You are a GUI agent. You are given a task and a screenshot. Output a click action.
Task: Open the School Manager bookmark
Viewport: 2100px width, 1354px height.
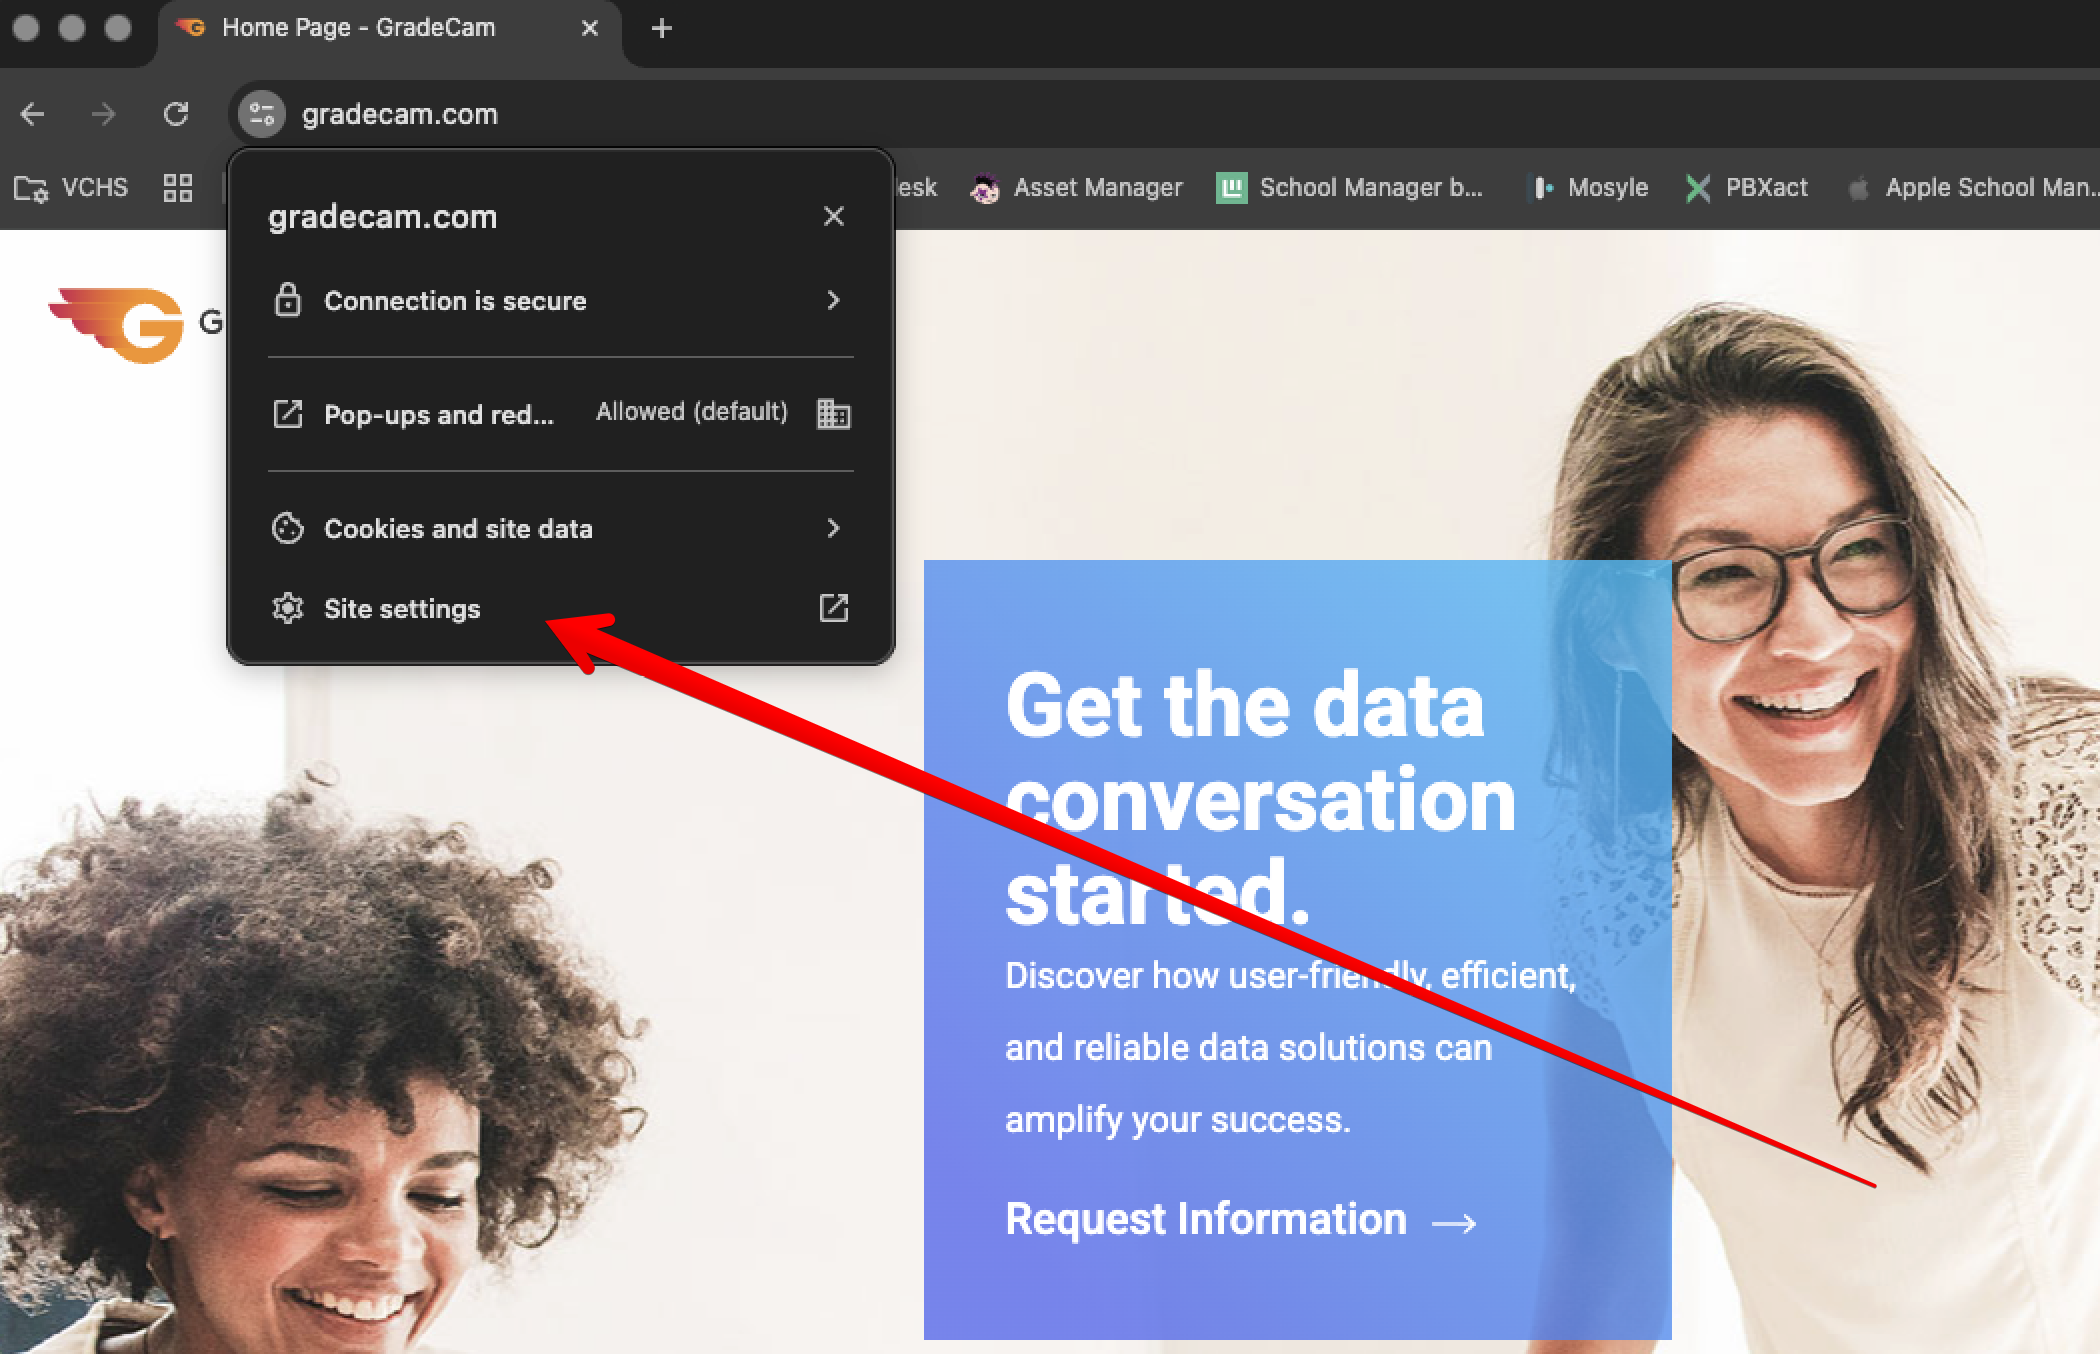(x=1350, y=188)
